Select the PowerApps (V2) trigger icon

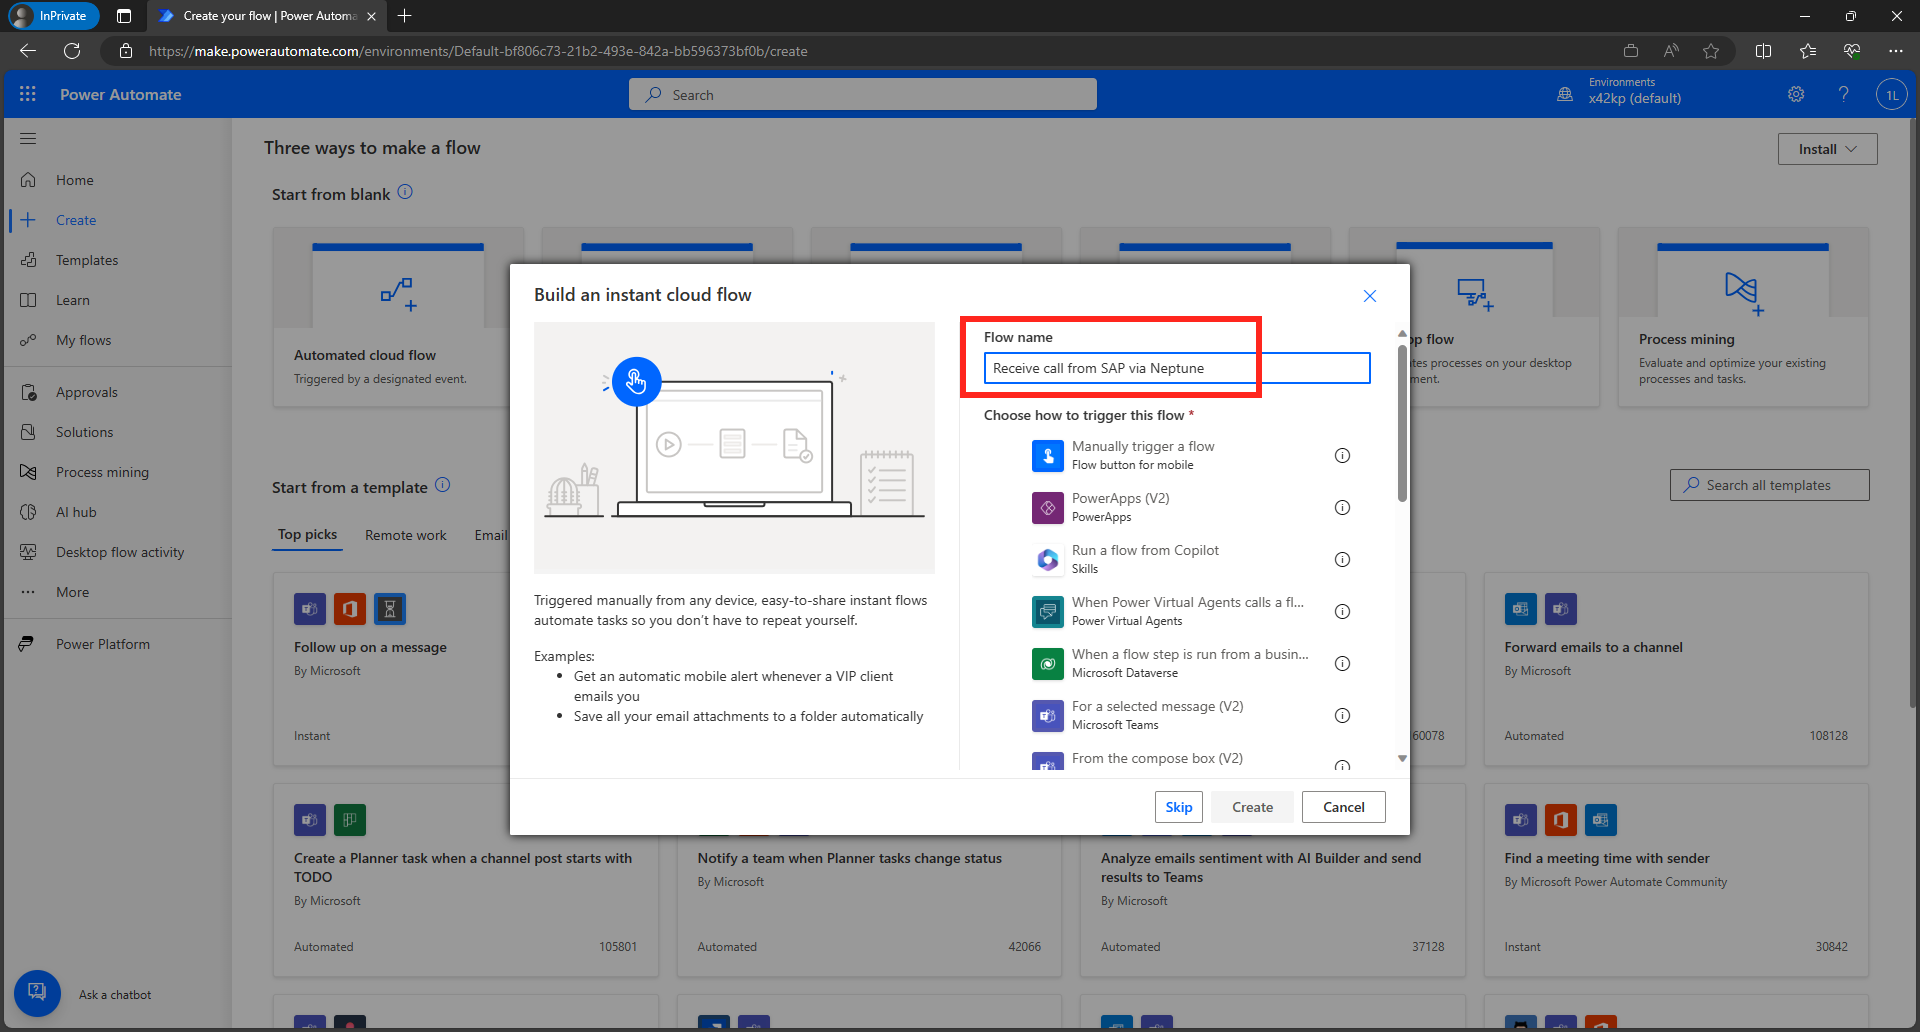pos(1047,508)
